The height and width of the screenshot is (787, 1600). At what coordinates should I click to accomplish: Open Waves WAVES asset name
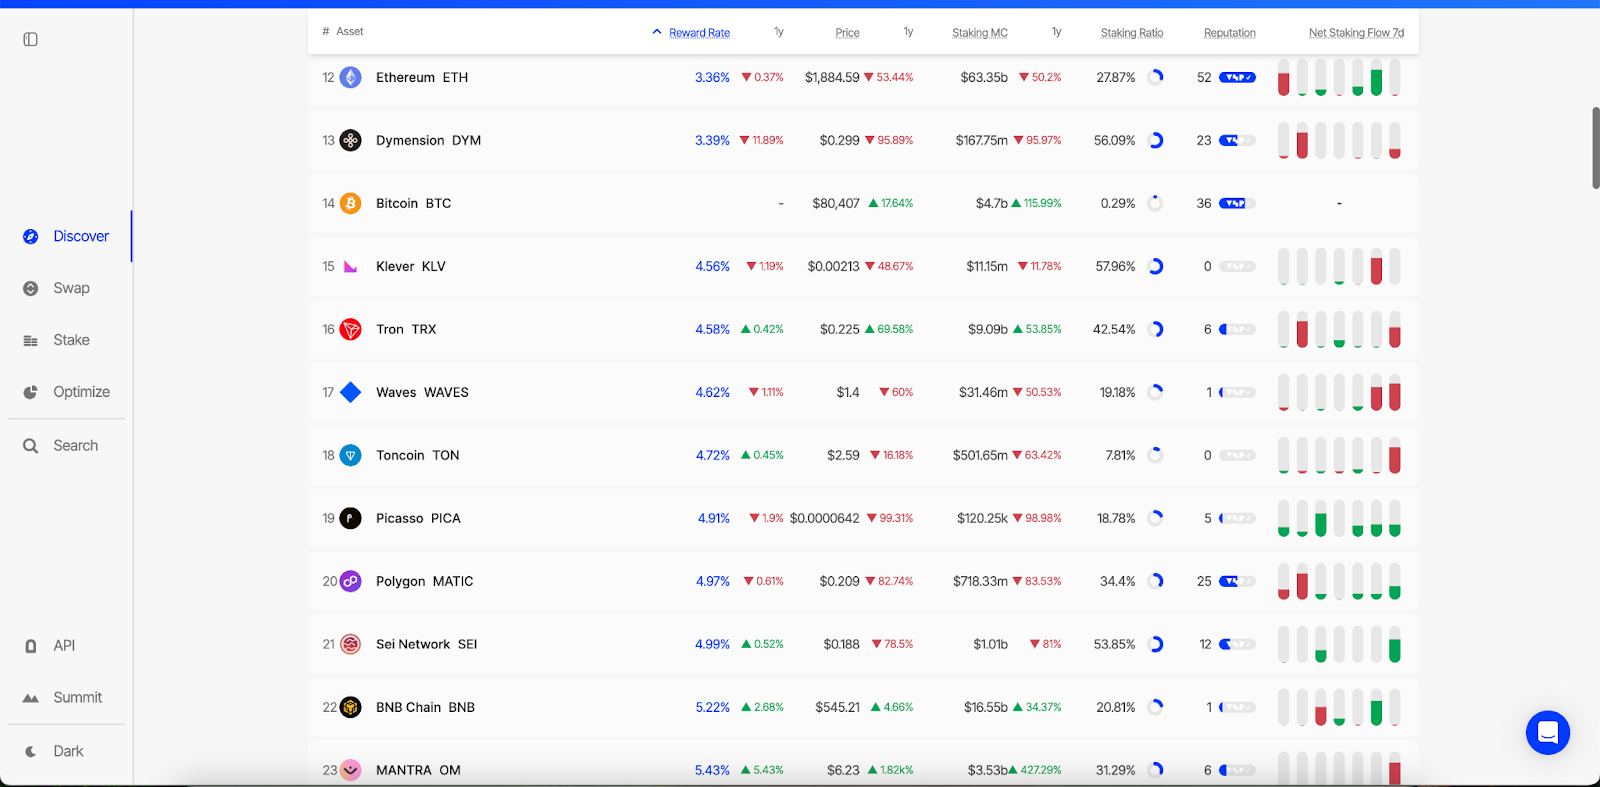tap(422, 392)
